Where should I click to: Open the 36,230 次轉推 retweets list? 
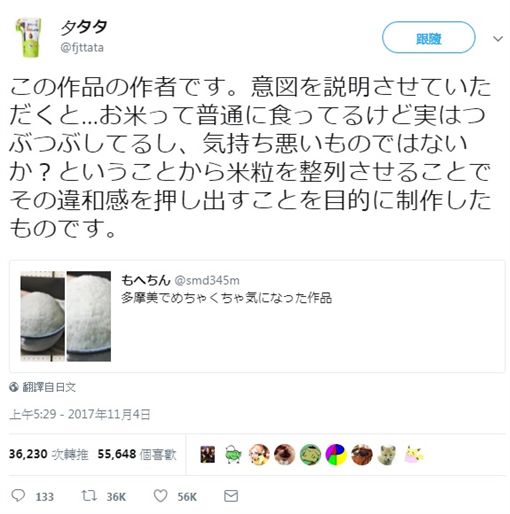pyautogui.click(x=49, y=454)
